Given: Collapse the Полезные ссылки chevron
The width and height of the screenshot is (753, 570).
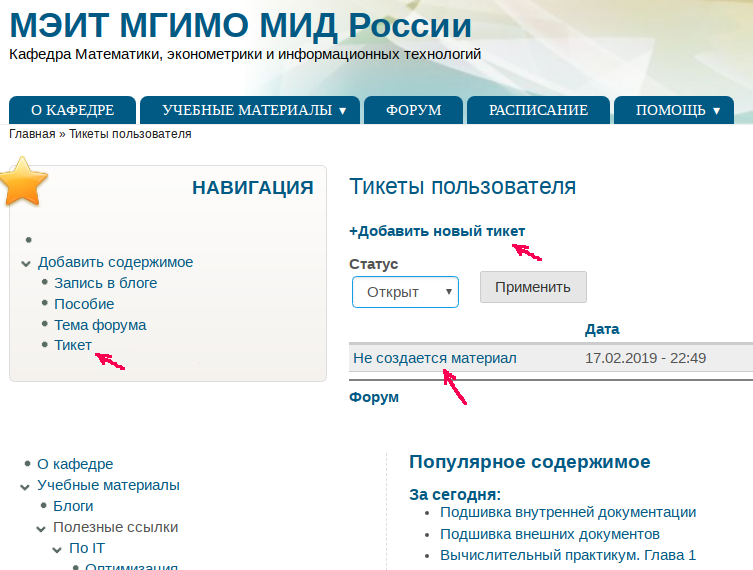Looking at the screenshot, I should [x=41, y=529].
